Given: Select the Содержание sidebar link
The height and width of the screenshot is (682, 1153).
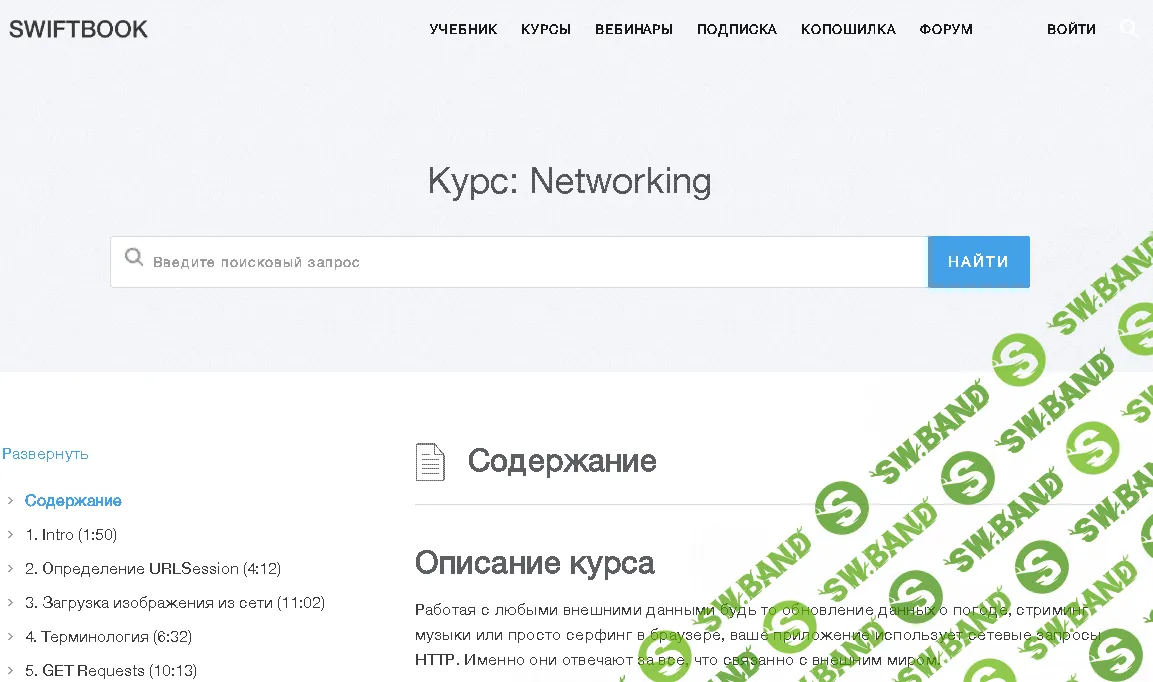Looking at the screenshot, I should coord(71,500).
